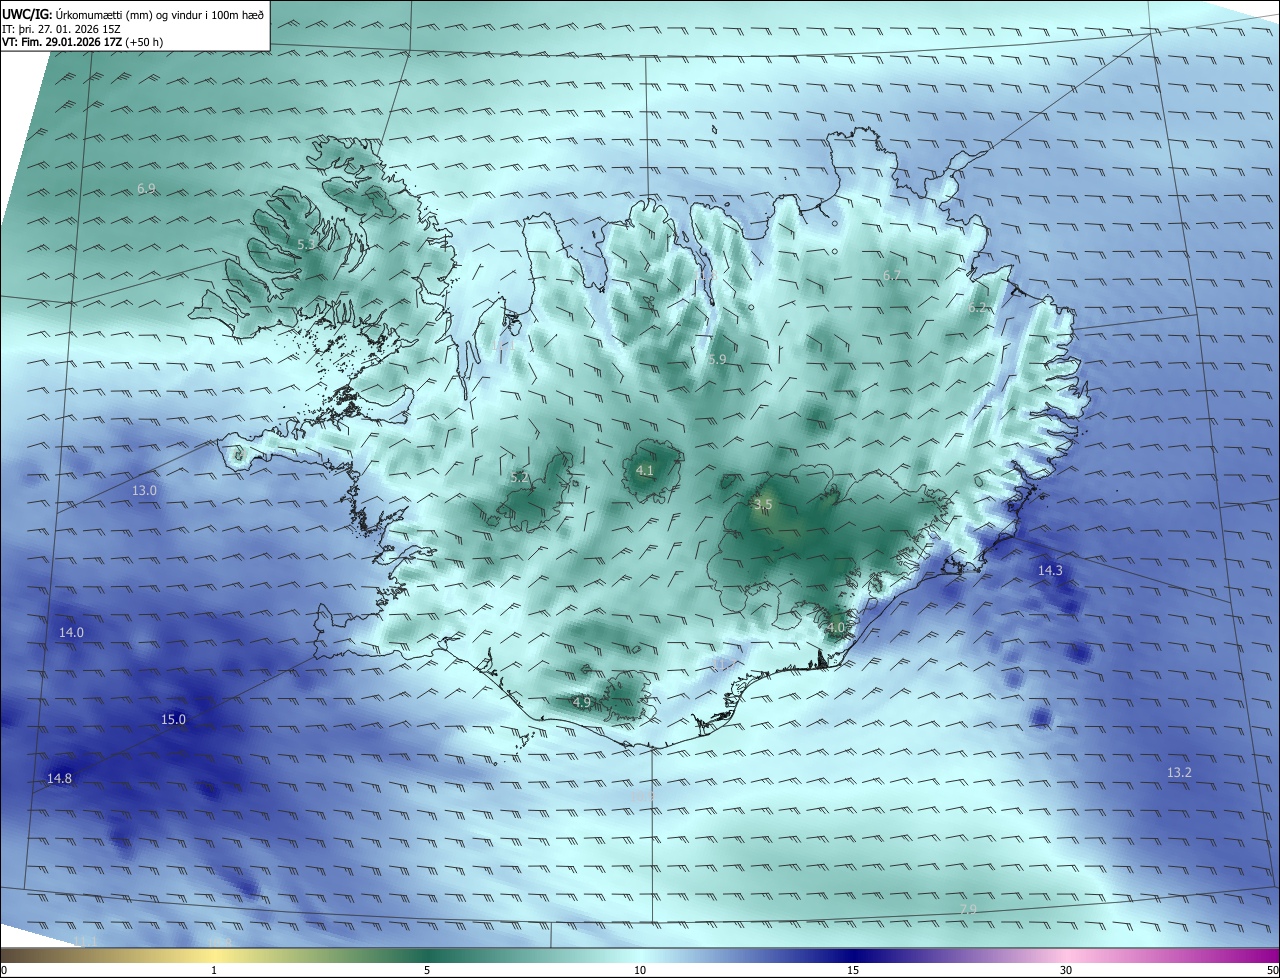Click the color scale tick labeled 50
Image resolution: width=1280 pixels, height=978 pixels.
1272,970
